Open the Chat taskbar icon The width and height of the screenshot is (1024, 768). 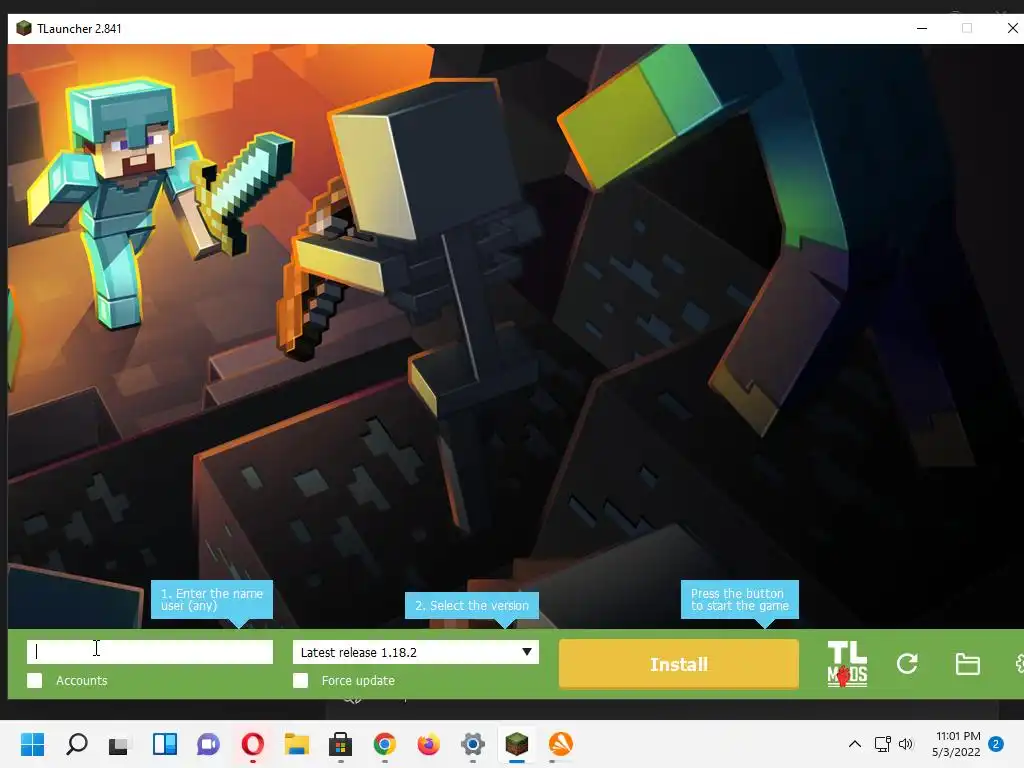click(208, 744)
